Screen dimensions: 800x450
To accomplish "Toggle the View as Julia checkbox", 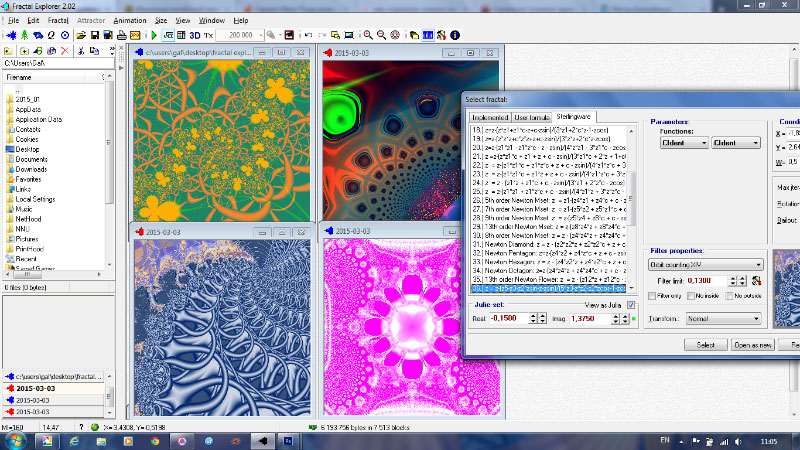I will 631,305.
